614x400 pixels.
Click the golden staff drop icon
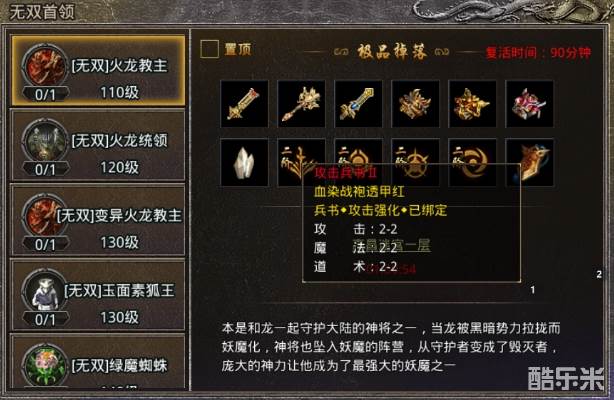[x=301, y=104]
